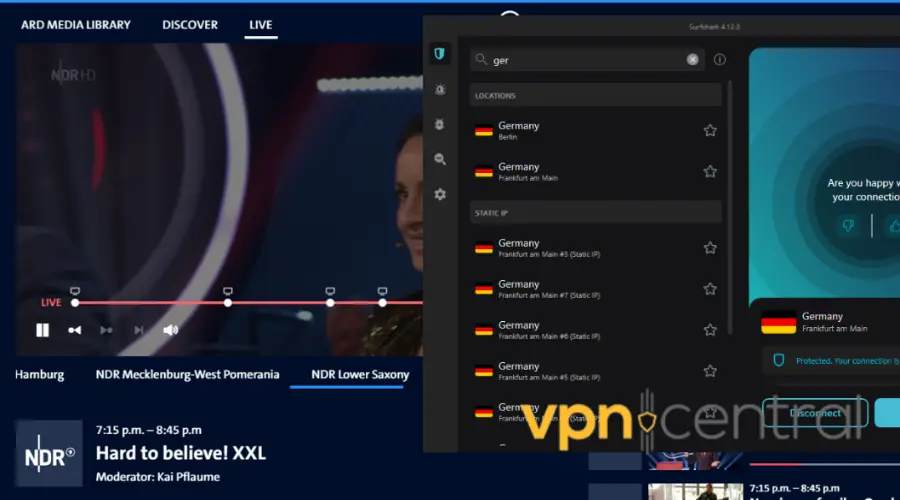Star the Frankfurt am Main #5 static IP
The image size is (900, 500).
(x=710, y=371)
